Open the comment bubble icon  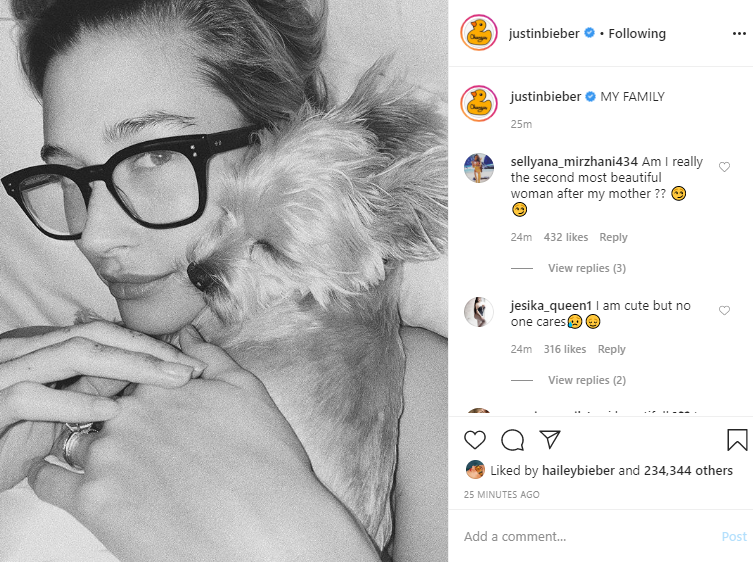512,440
